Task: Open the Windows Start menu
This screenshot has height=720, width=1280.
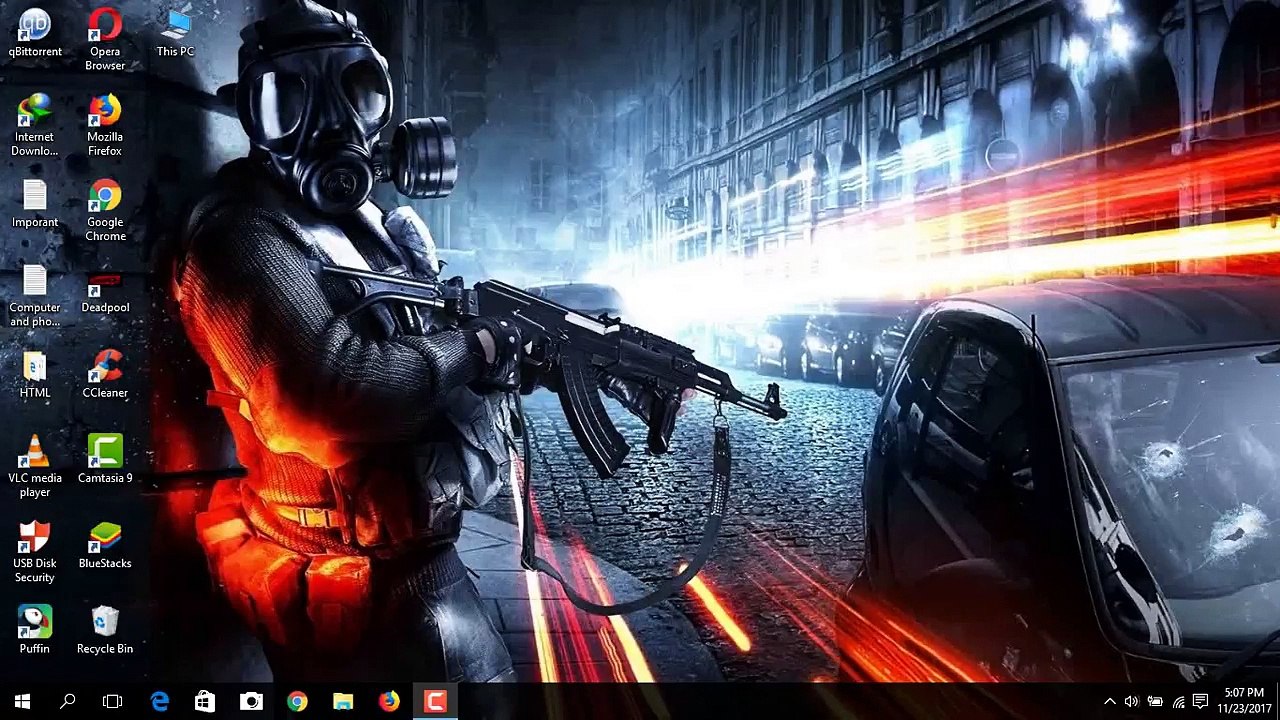Action: [22, 702]
